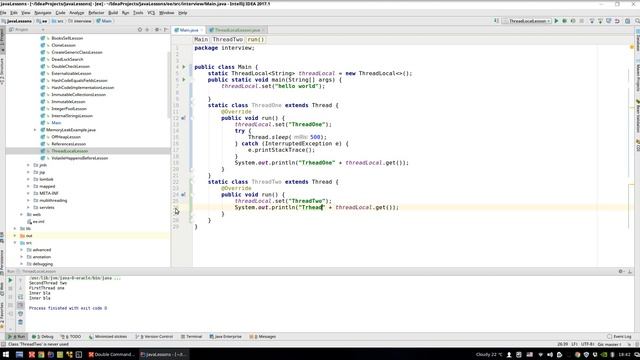Click the stop process icon in the top toolbar
This screenshot has width=640, height=360.
582,21
